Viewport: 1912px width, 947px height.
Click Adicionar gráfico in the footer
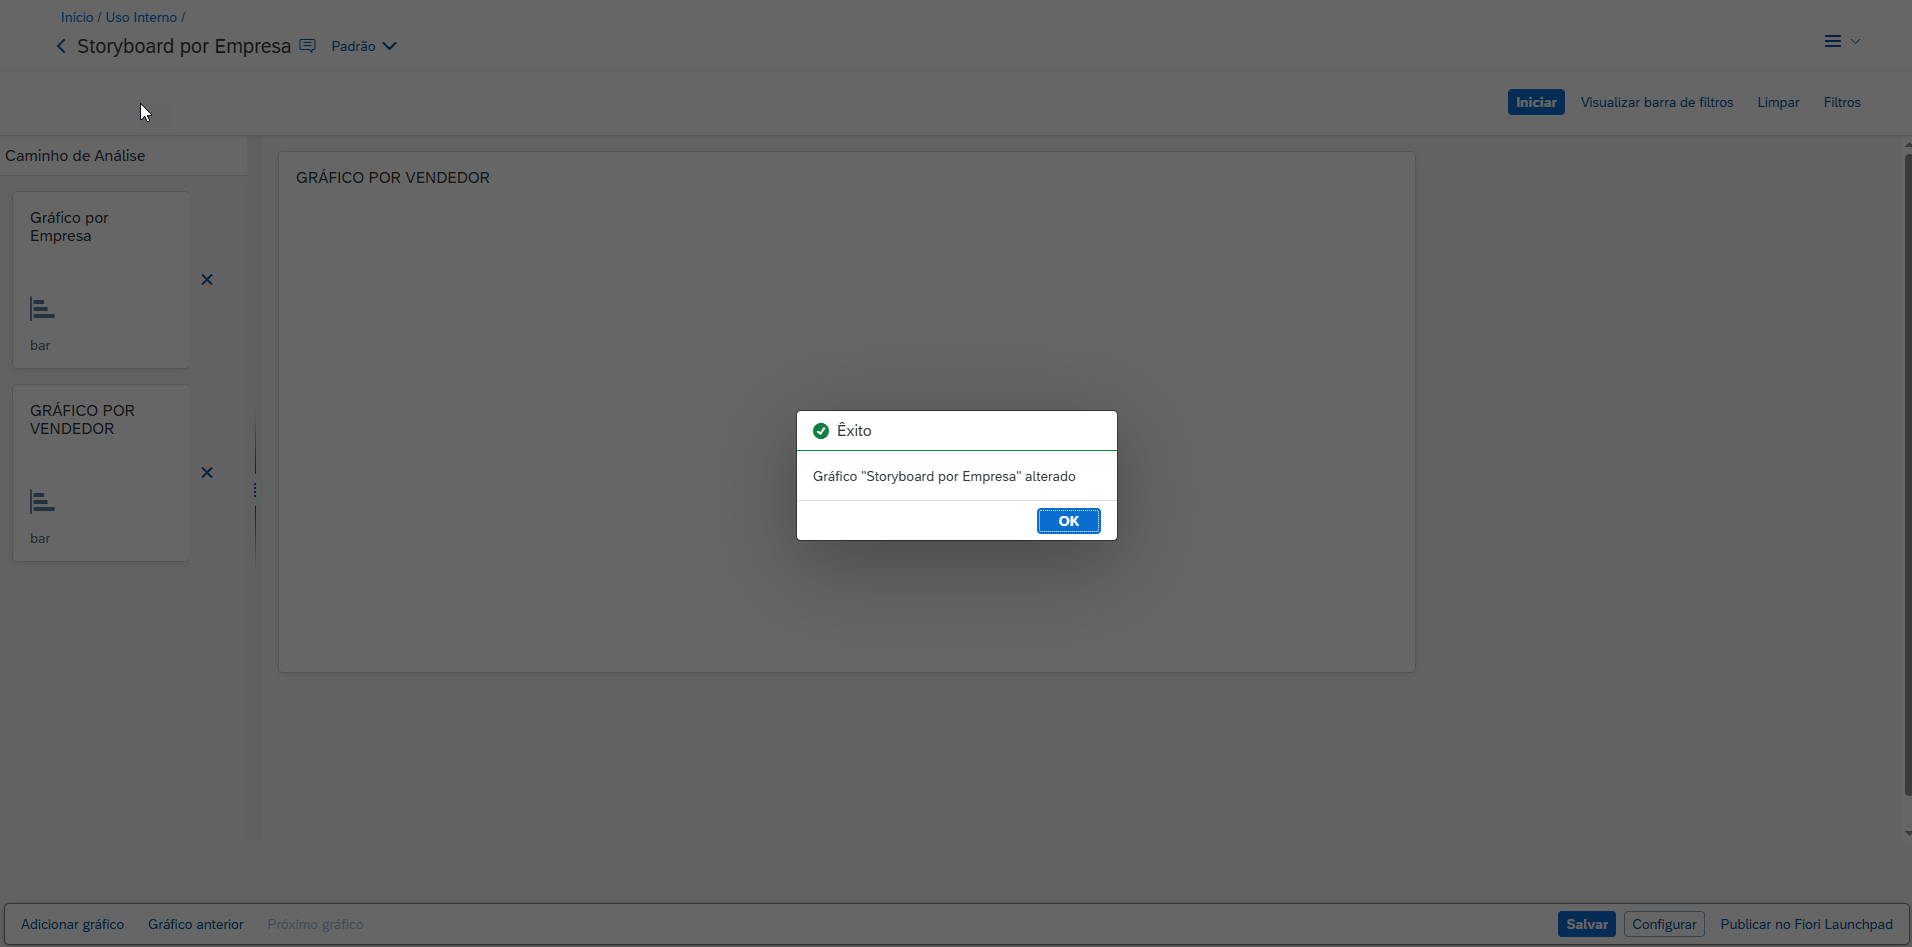coord(72,924)
